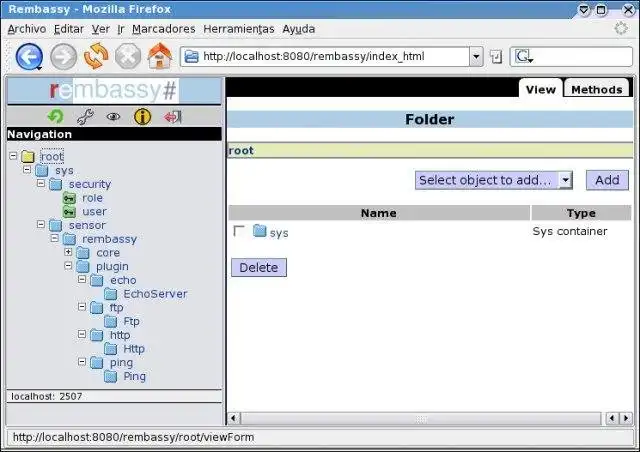Click the page icon in URL bar

click(192, 56)
